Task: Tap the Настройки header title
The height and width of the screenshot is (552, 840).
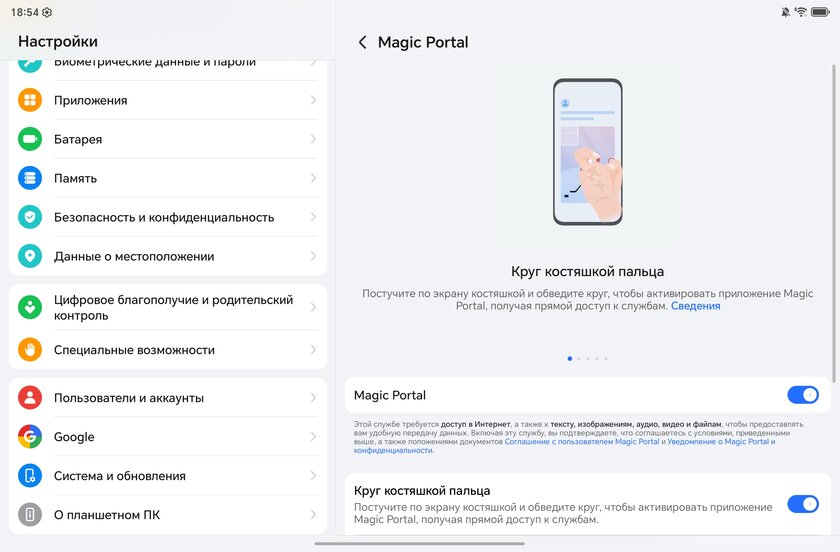Action: click(58, 41)
